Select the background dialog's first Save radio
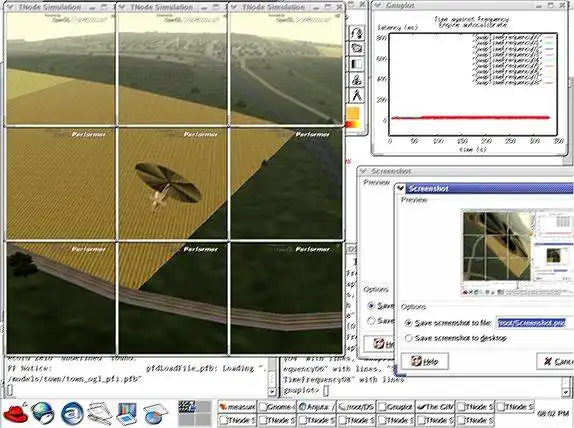This screenshot has height=428, width=574. pyautogui.click(x=371, y=305)
